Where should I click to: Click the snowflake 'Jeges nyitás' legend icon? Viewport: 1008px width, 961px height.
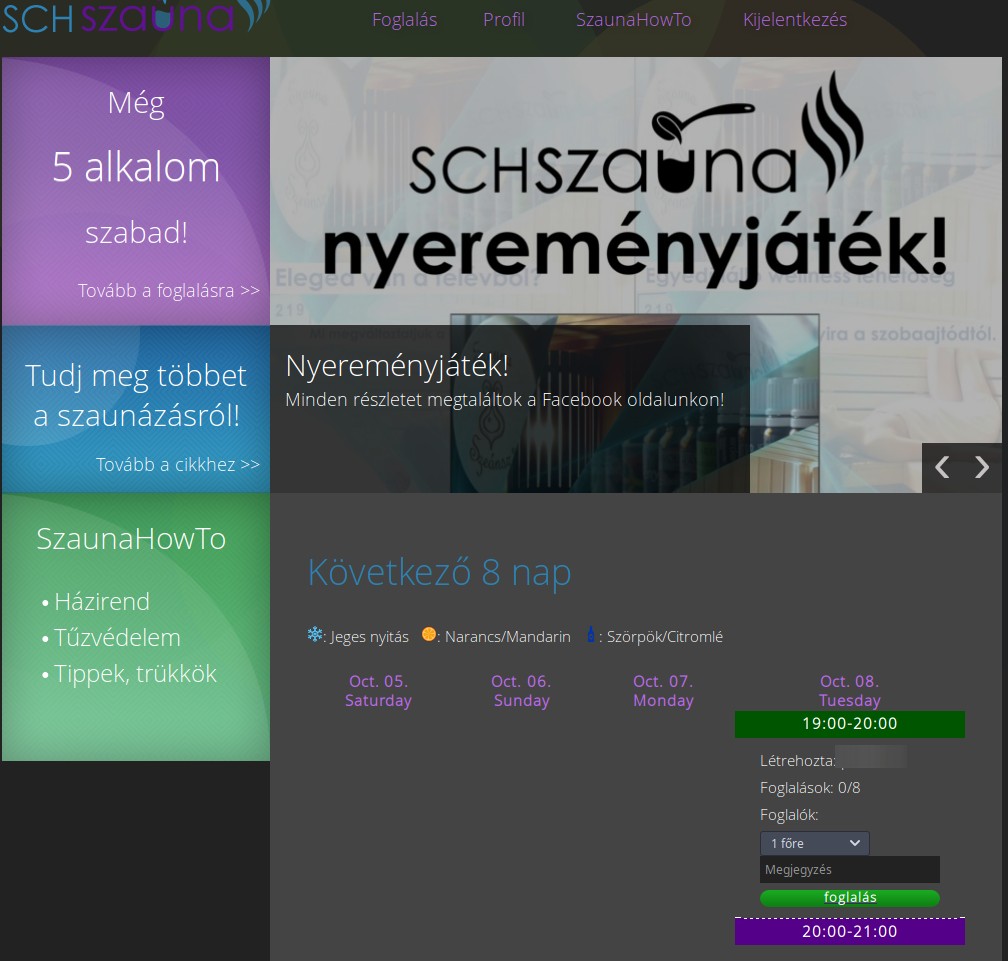[314, 635]
